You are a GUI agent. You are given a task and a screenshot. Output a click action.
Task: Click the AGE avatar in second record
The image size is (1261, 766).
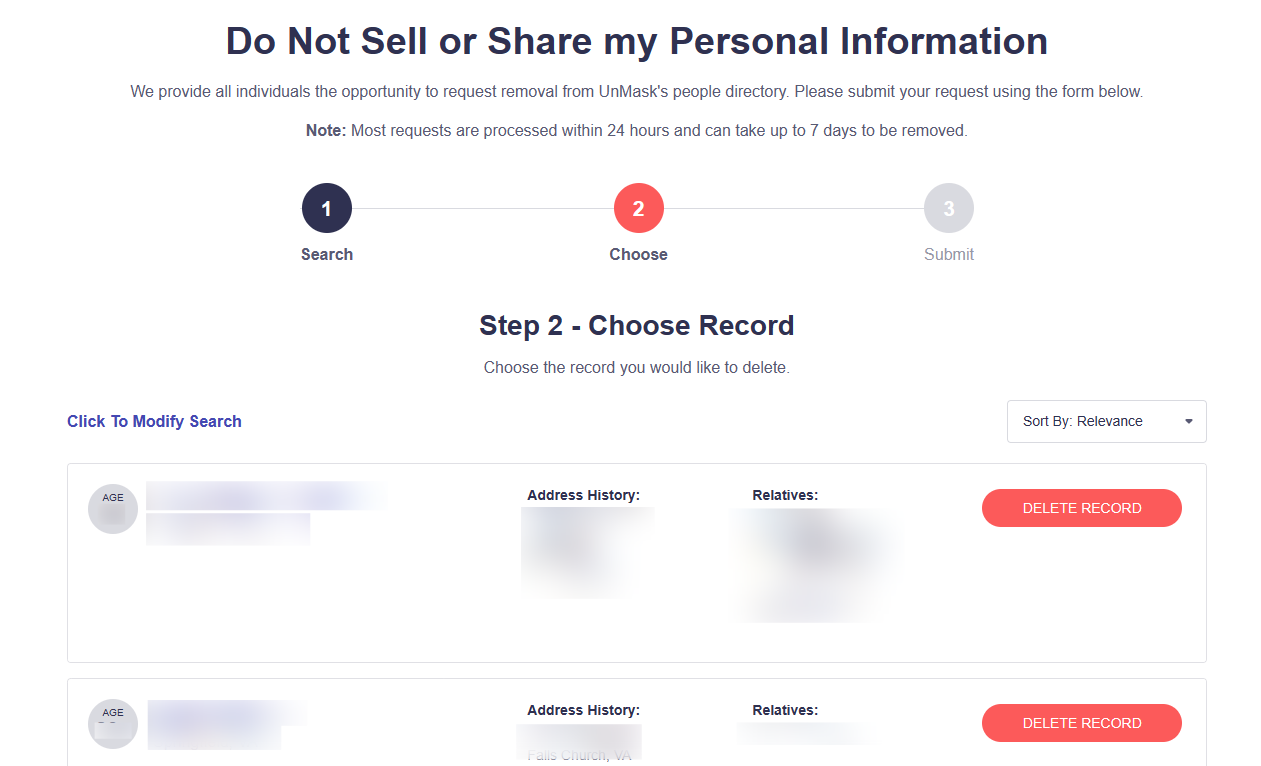click(113, 724)
